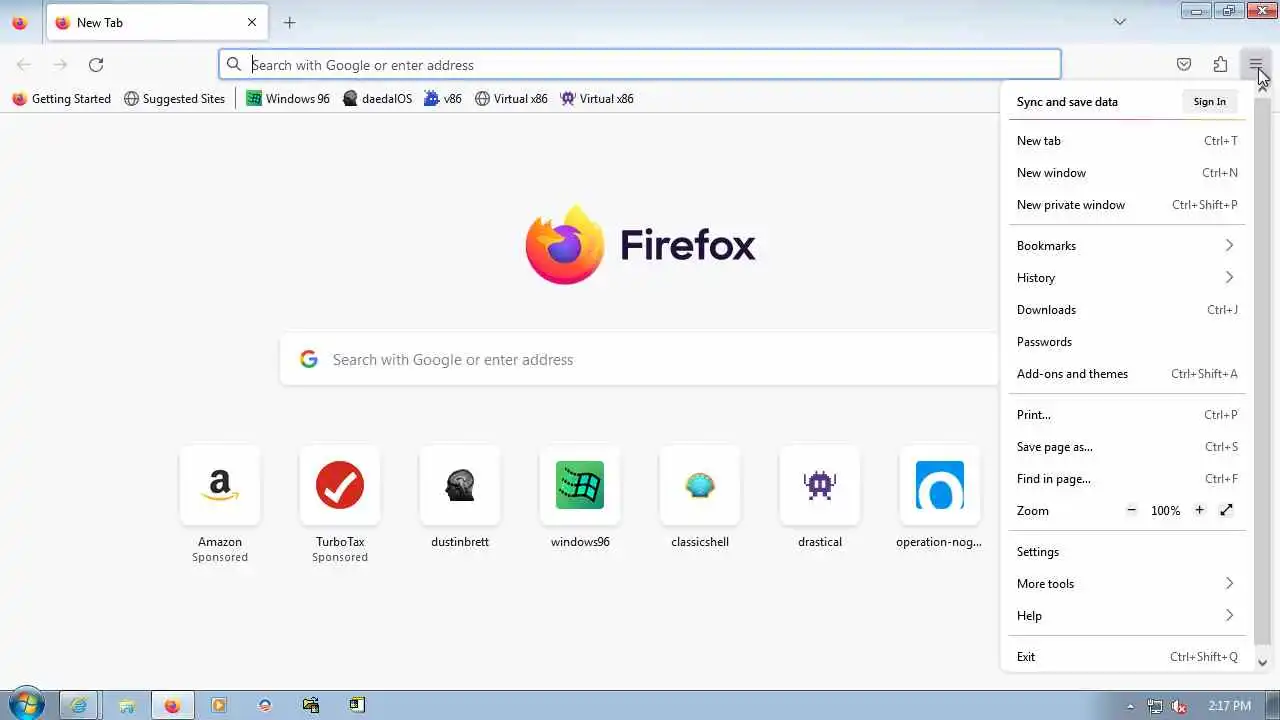Go back one page

pos(24,65)
